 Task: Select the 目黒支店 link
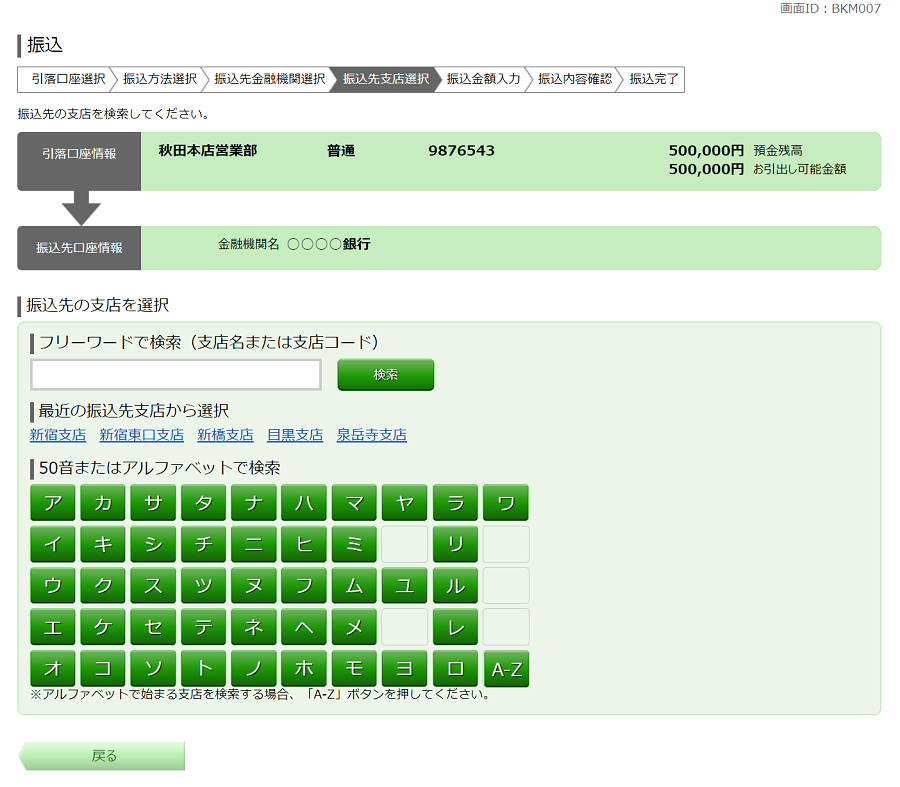[x=295, y=435]
